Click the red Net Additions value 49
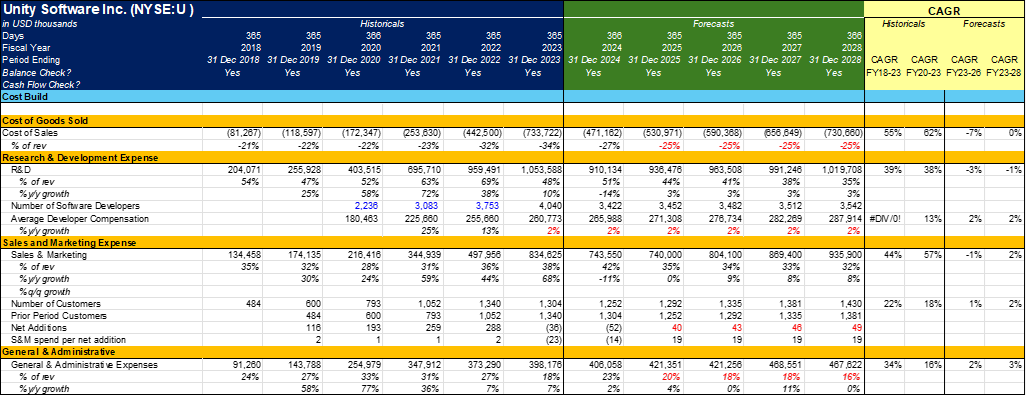The height and width of the screenshot is (396, 1026). pos(858,328)
